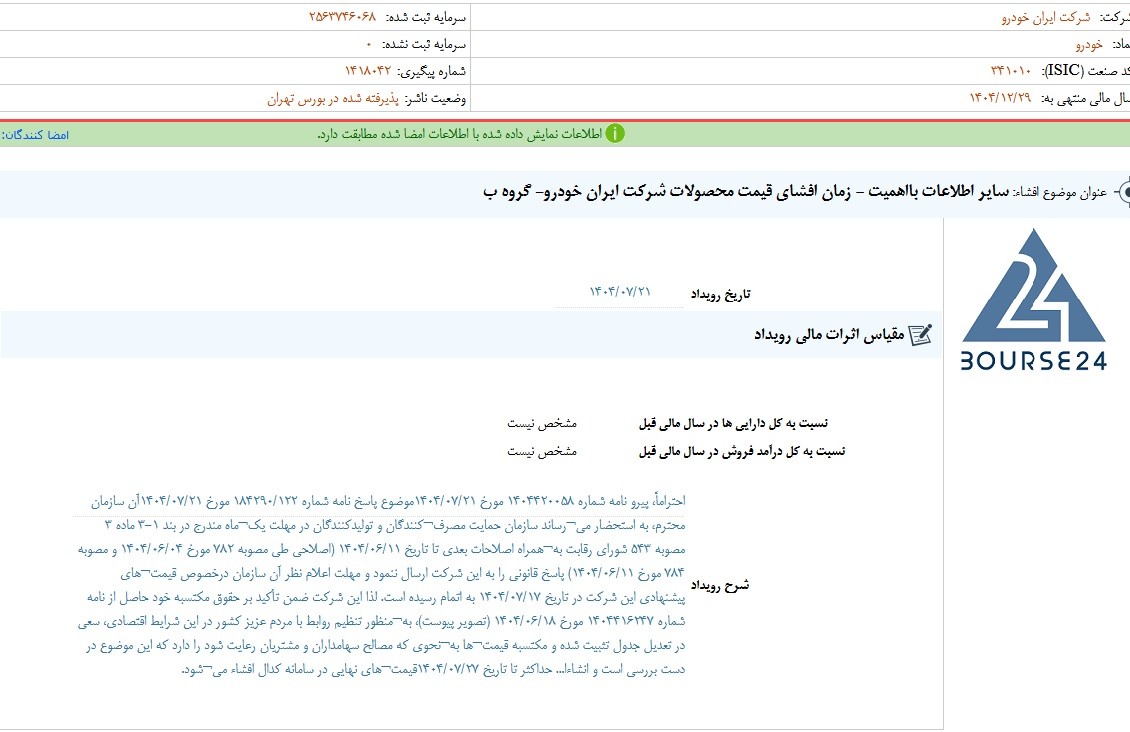Click the first line of the event description starting "احتراماً"
Screen dimensions: 1130x732
point(388,501)
